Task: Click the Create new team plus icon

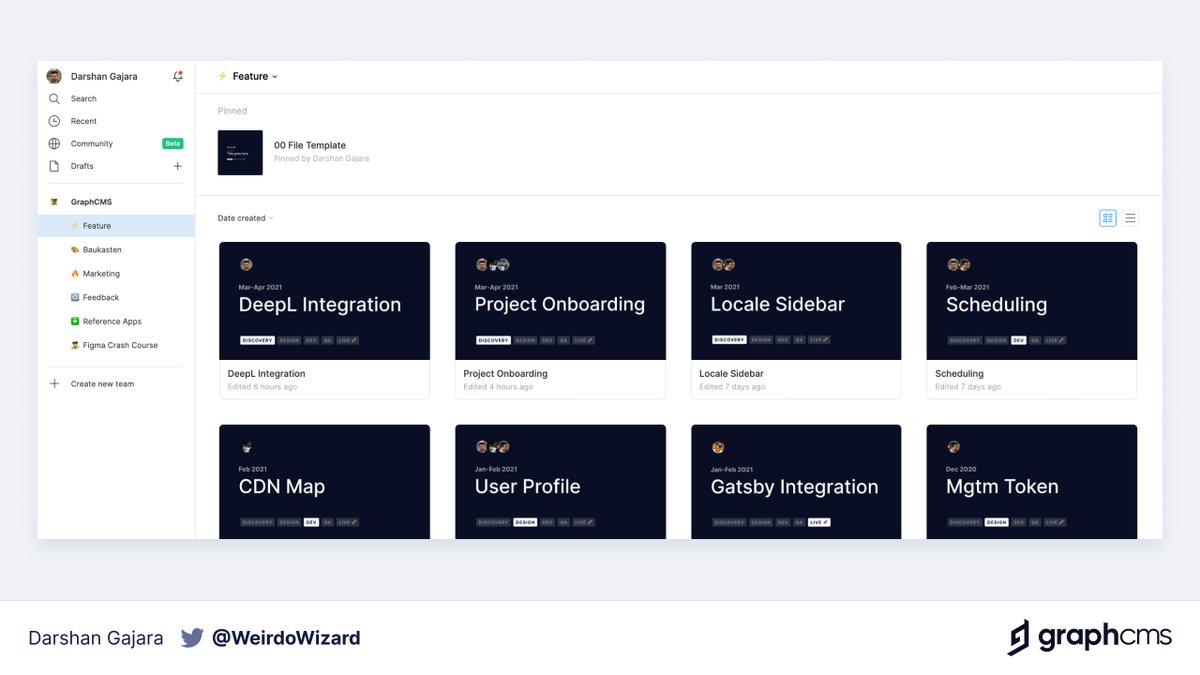Action: point(54,384)
